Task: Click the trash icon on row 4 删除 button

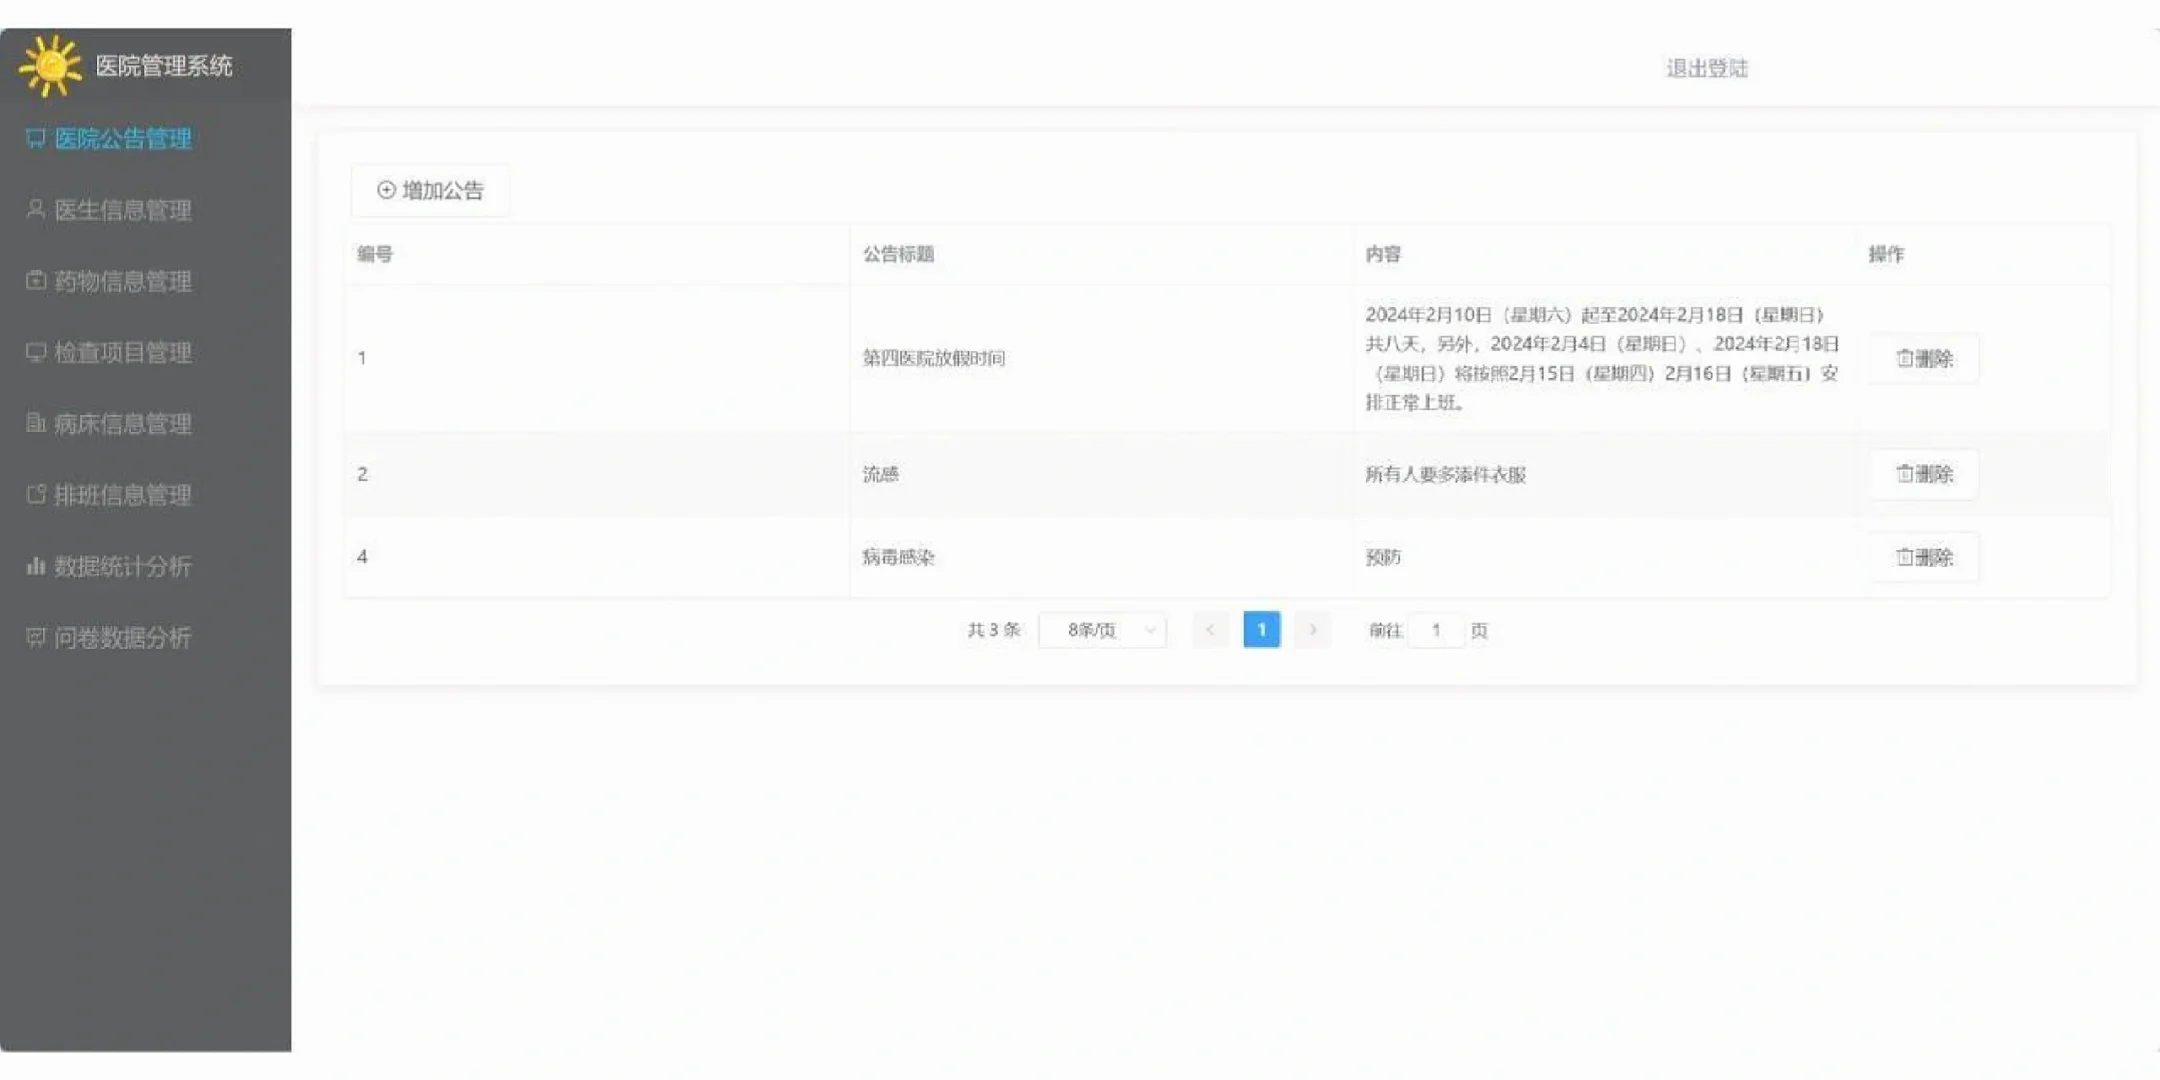Action: [x=1903, y=557]
